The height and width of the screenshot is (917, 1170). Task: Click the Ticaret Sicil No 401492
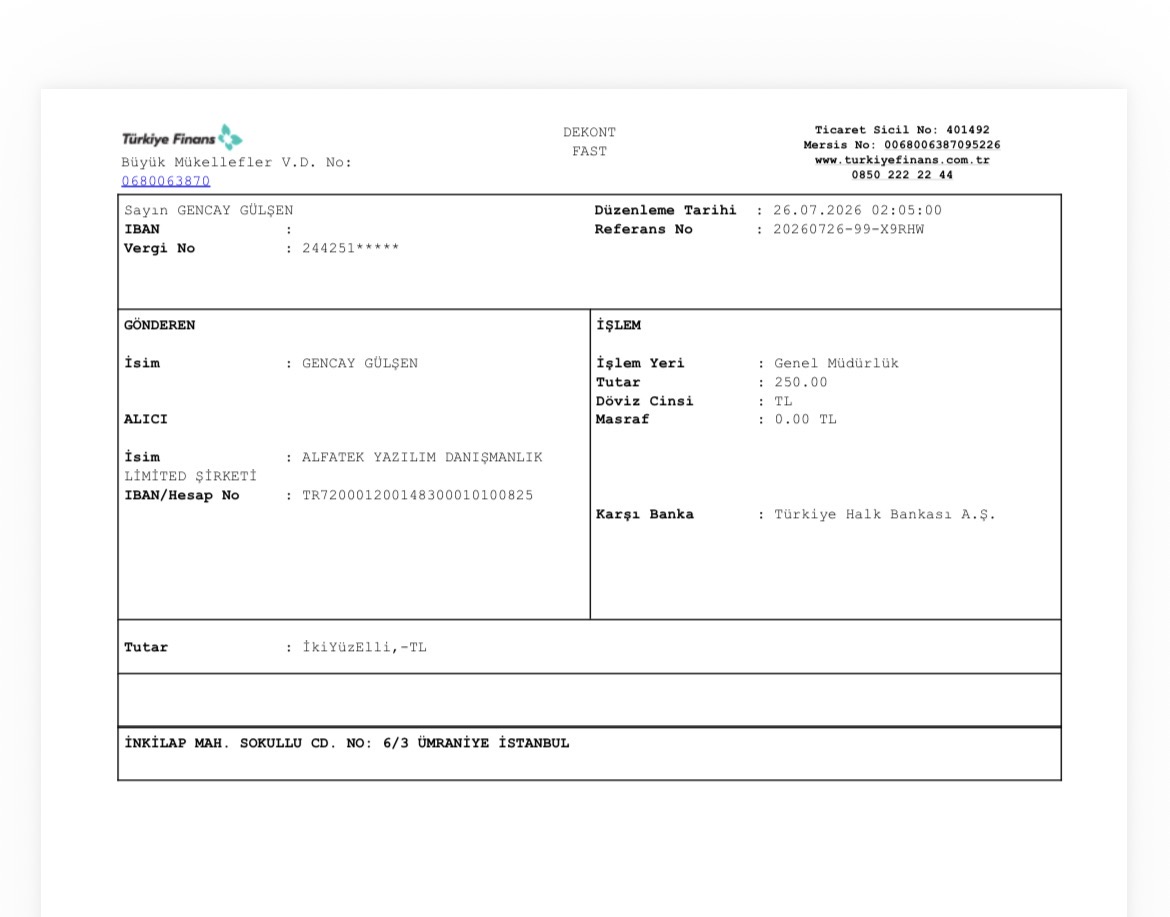(968, 130)
